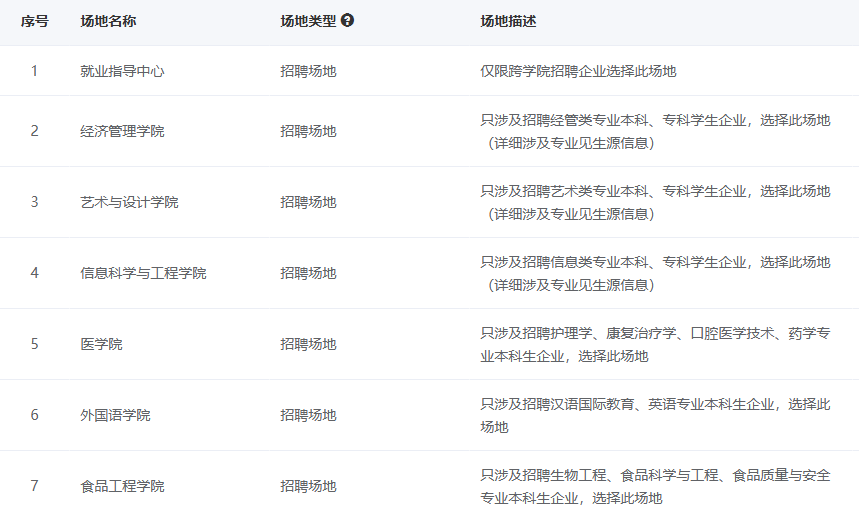This screenshot has width=859, height=516.
Task: Choose the 艺术与设计学院 venue row
Action: 129,202
